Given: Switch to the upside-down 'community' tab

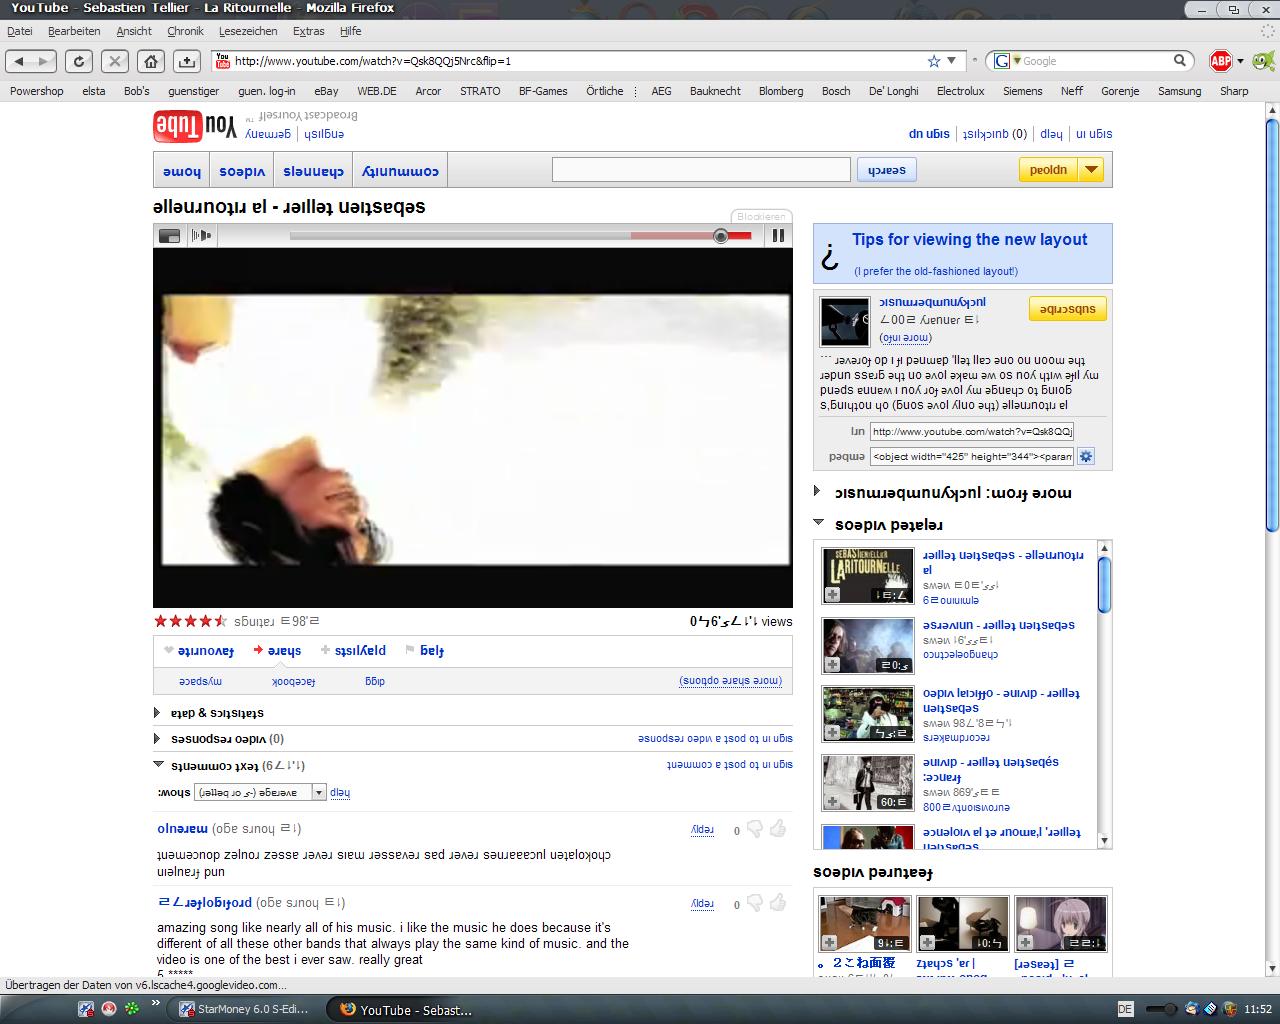Looking at the screenshot, I should pyautogui.click(x=400, y=171).
